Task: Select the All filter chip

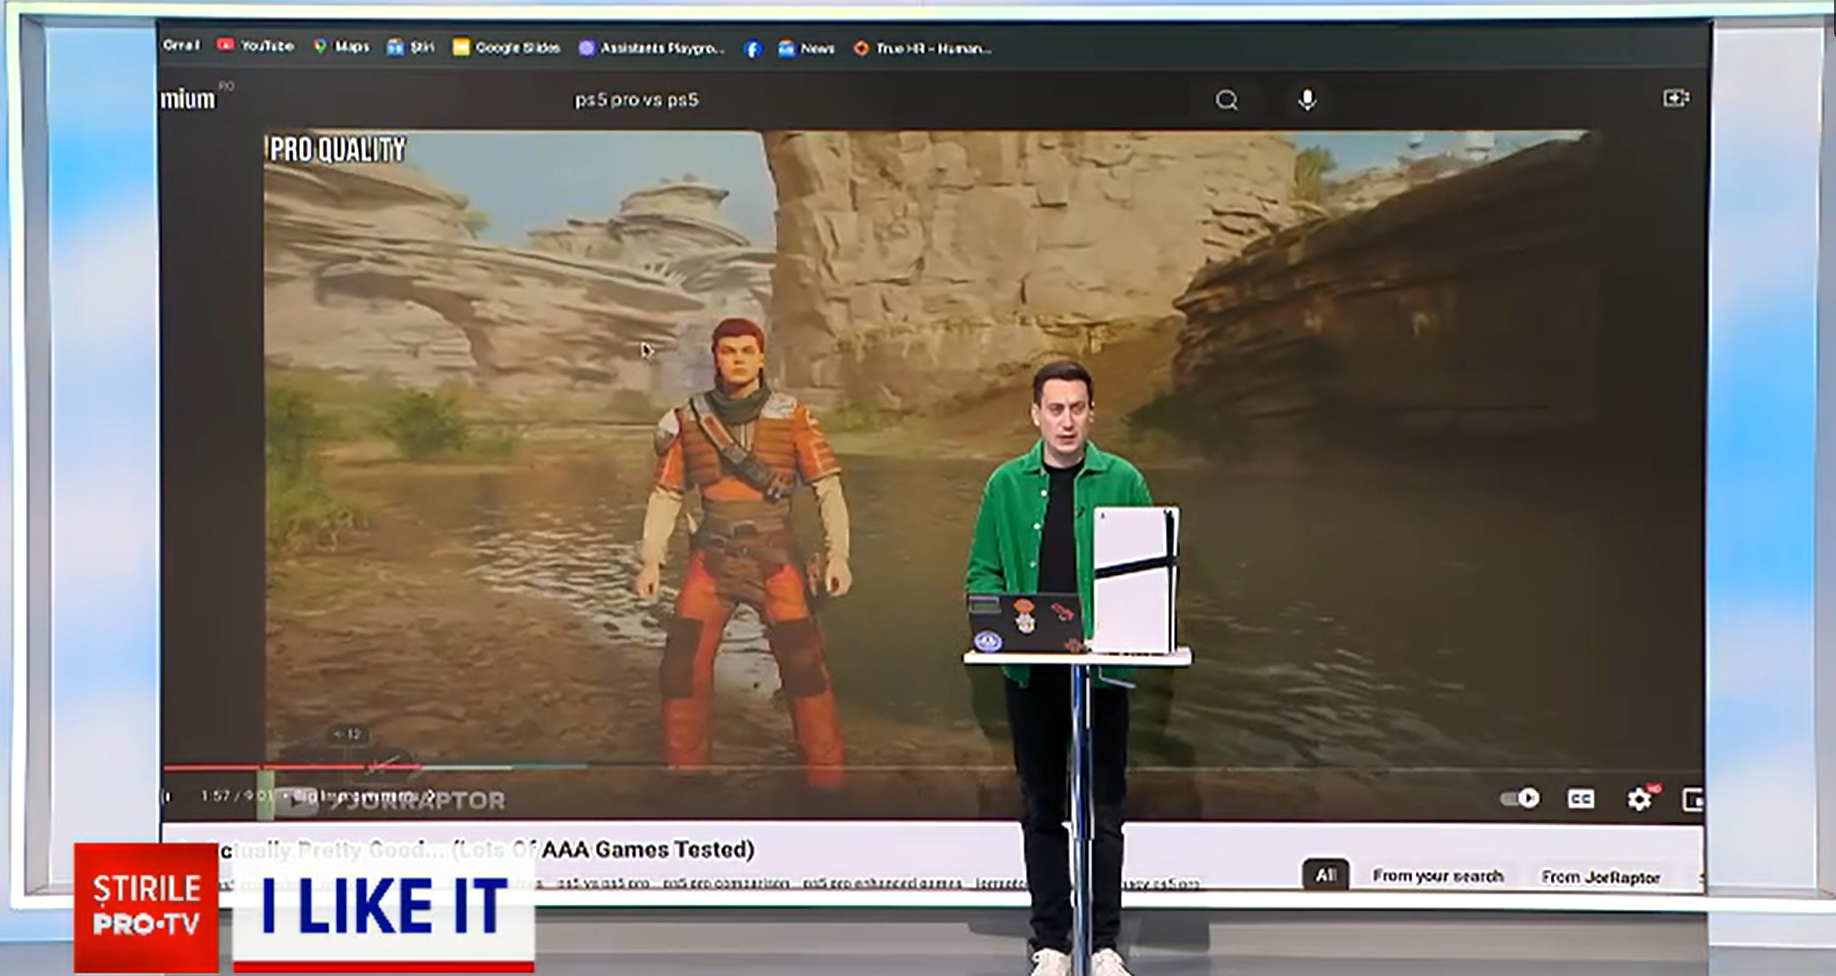Action: (1327, 874)
